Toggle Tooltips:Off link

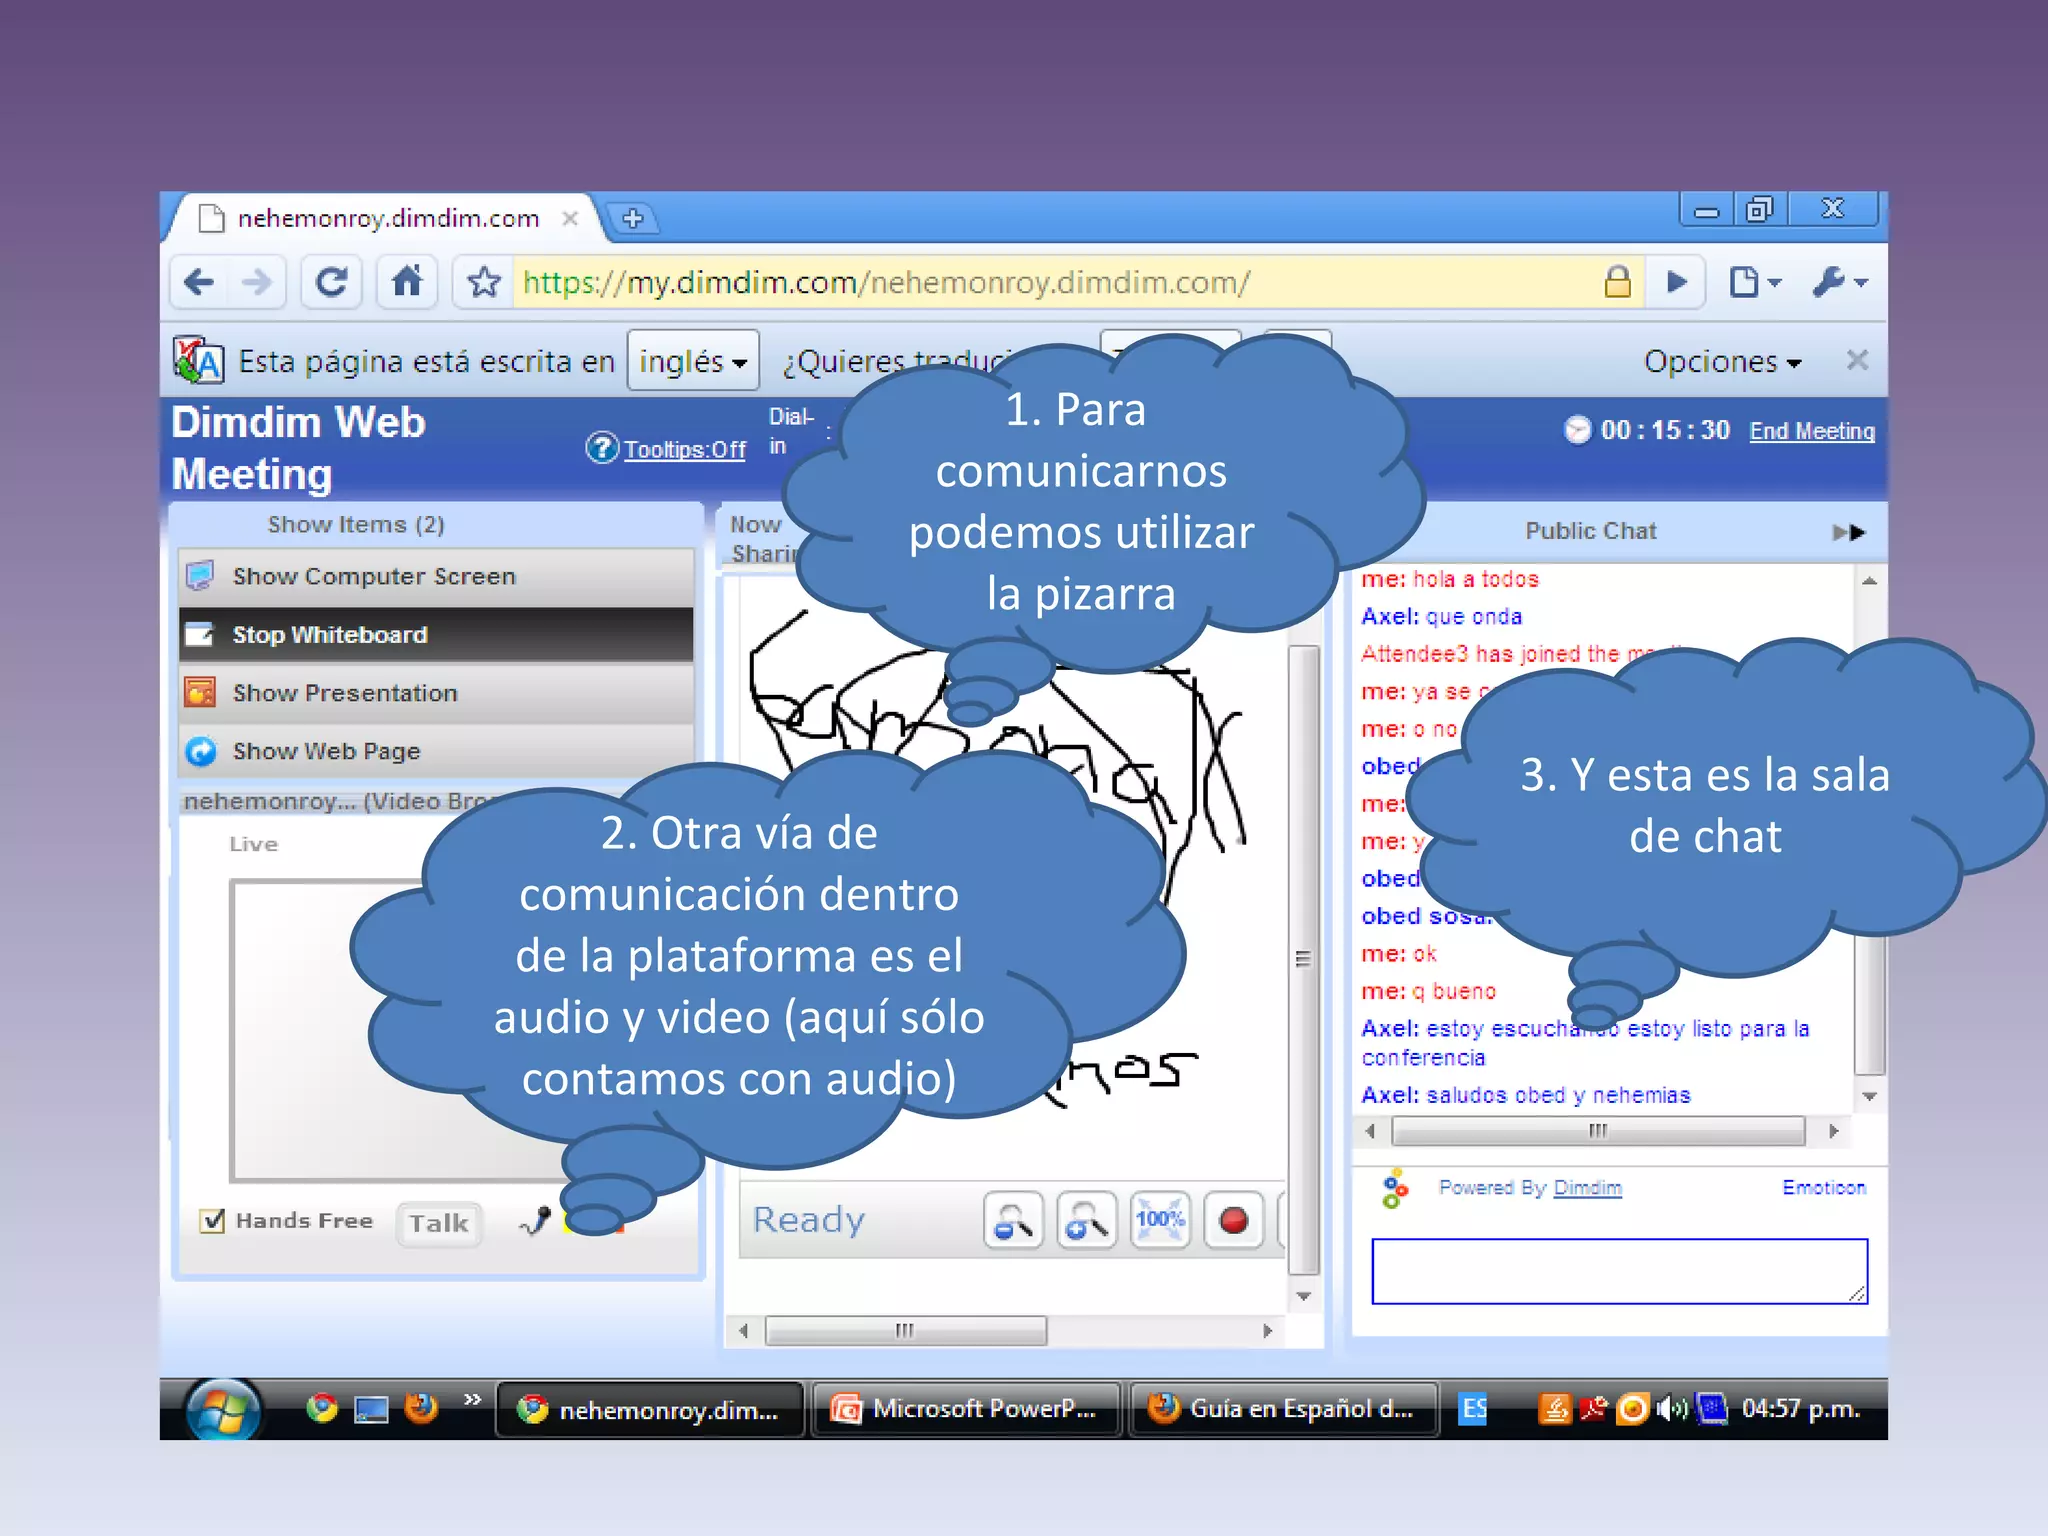685,449
